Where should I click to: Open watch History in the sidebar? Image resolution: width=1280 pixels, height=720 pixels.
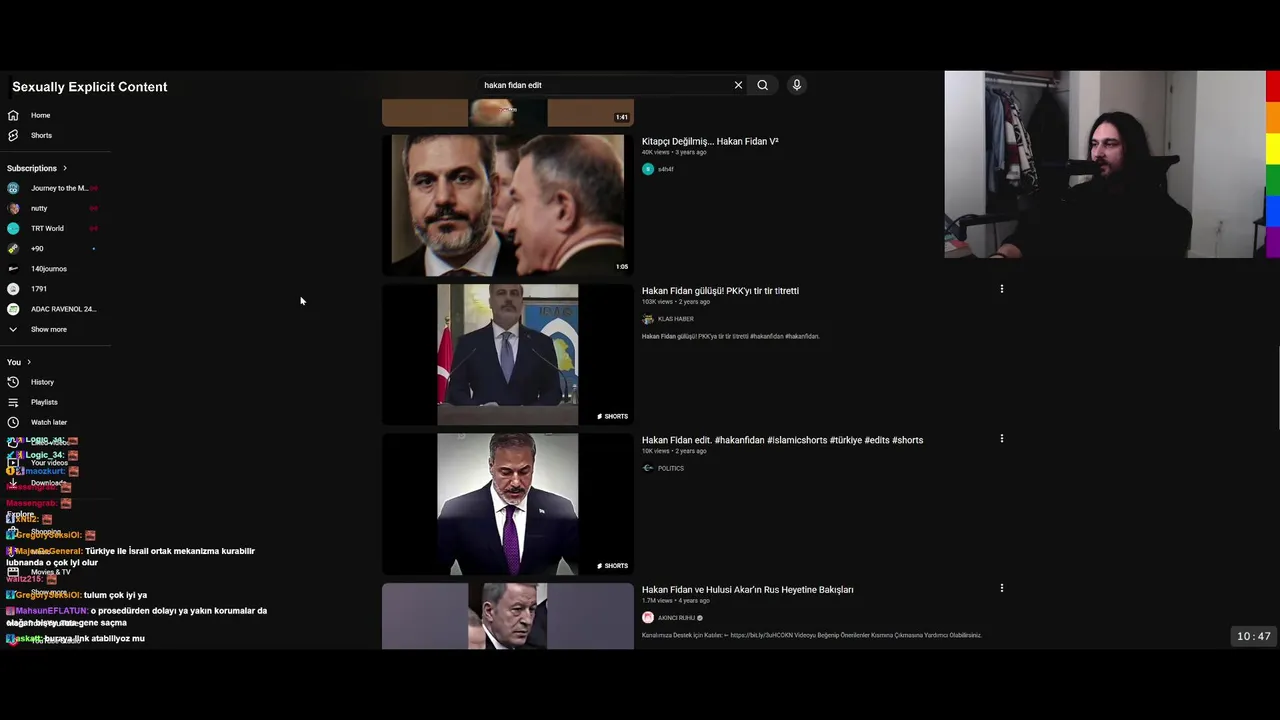tap(40, 382)
